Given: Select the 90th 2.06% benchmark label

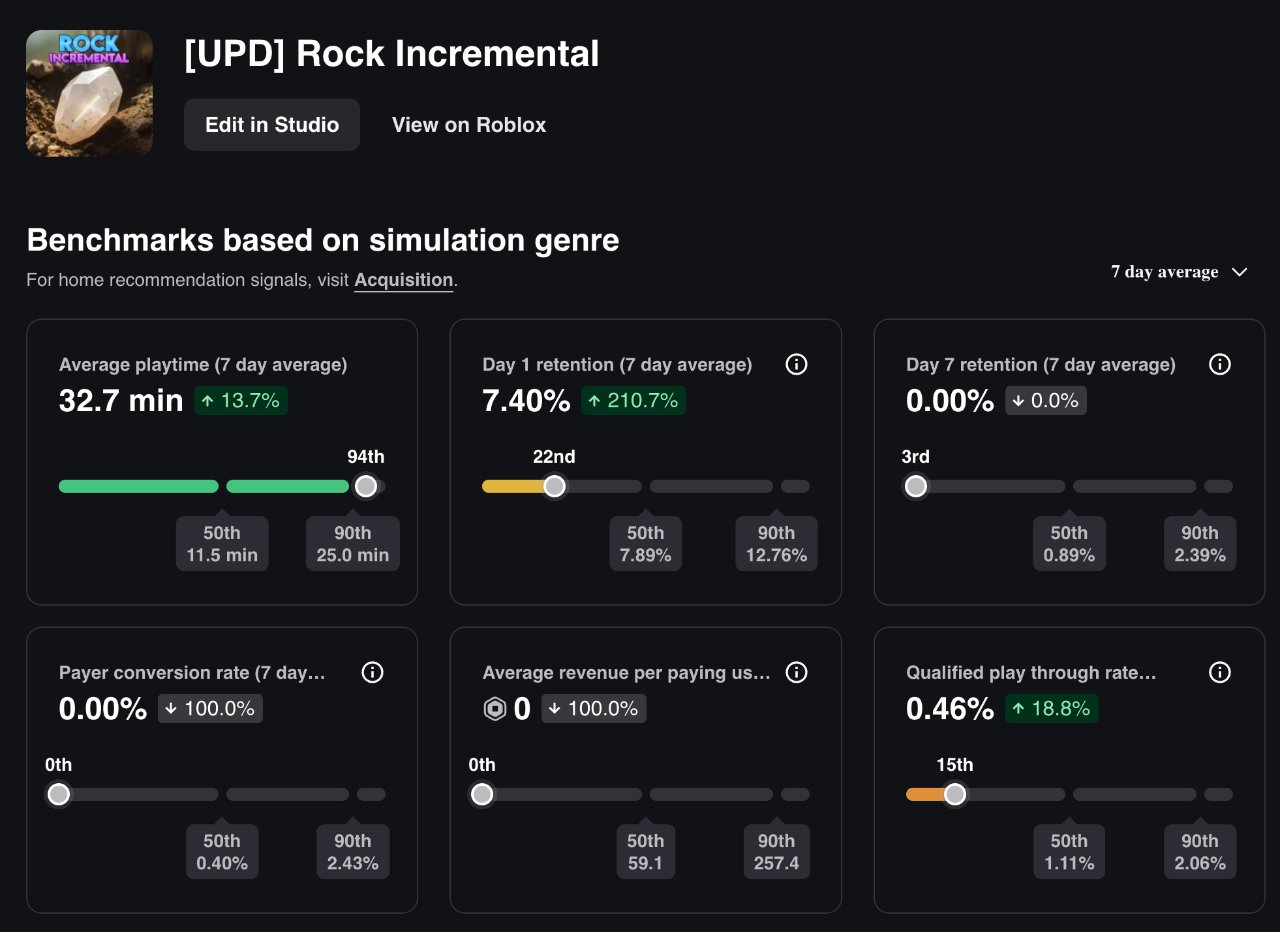Looking at the screenshot, I should point(1200,852).
